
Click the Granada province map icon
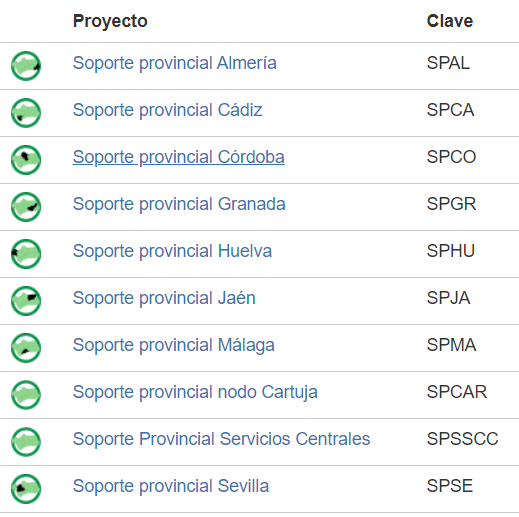[x=26, y=207]
